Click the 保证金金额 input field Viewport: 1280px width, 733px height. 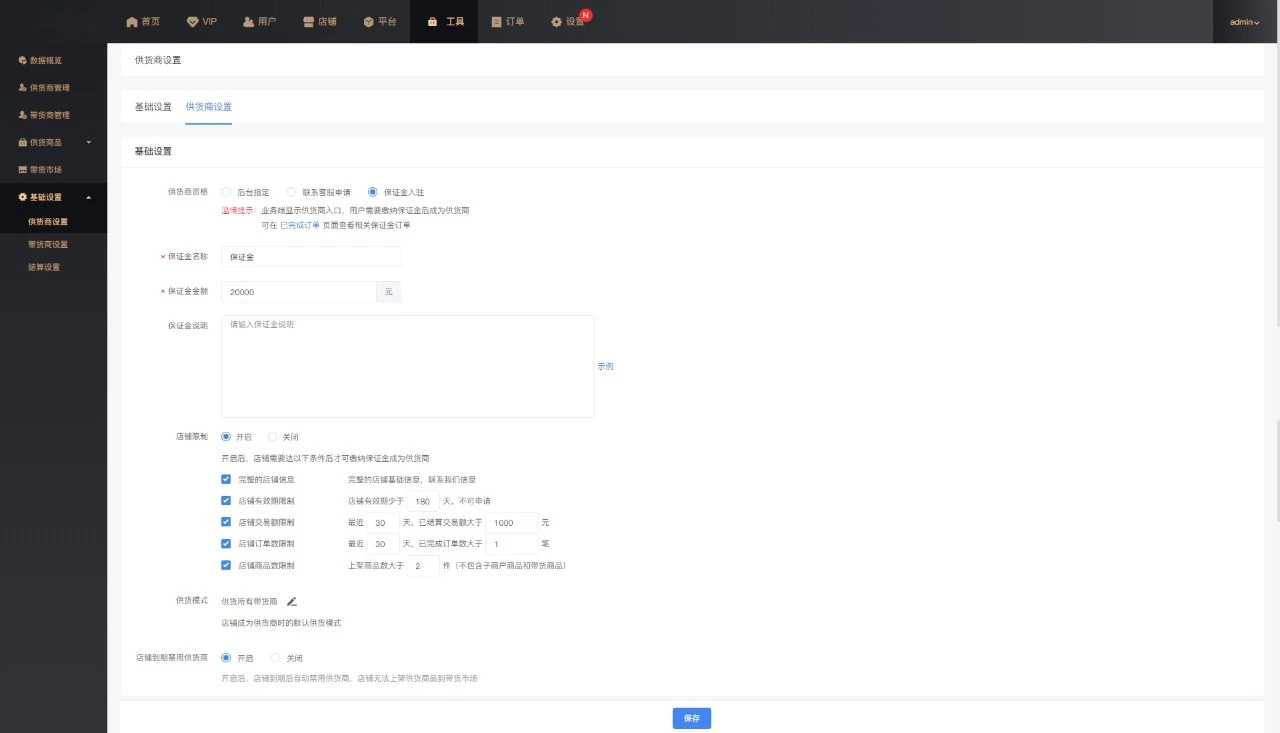(298, 292)
